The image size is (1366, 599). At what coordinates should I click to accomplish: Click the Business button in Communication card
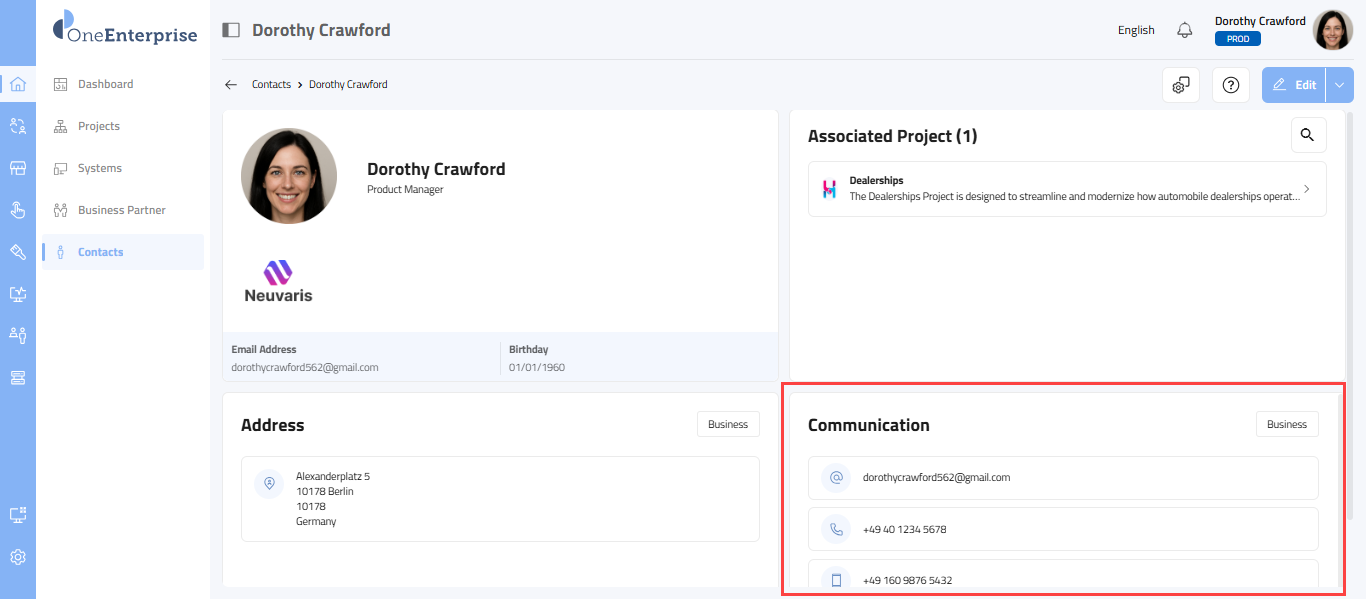click(1287, 424)
